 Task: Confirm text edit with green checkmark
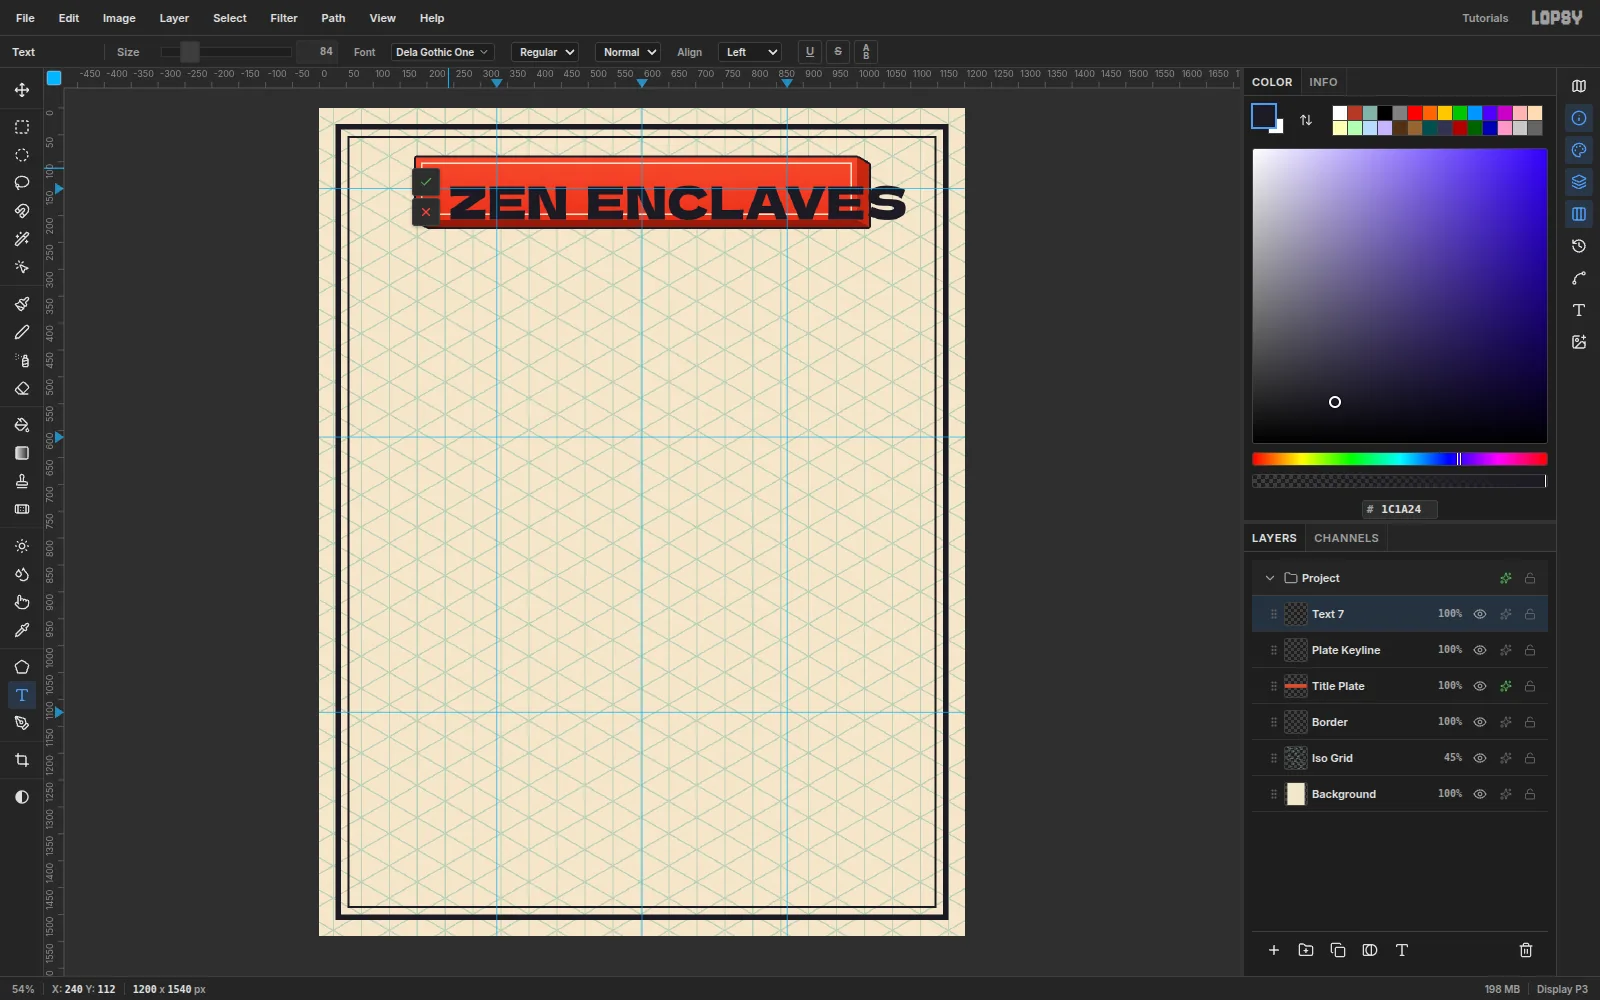tap(426, 182)
